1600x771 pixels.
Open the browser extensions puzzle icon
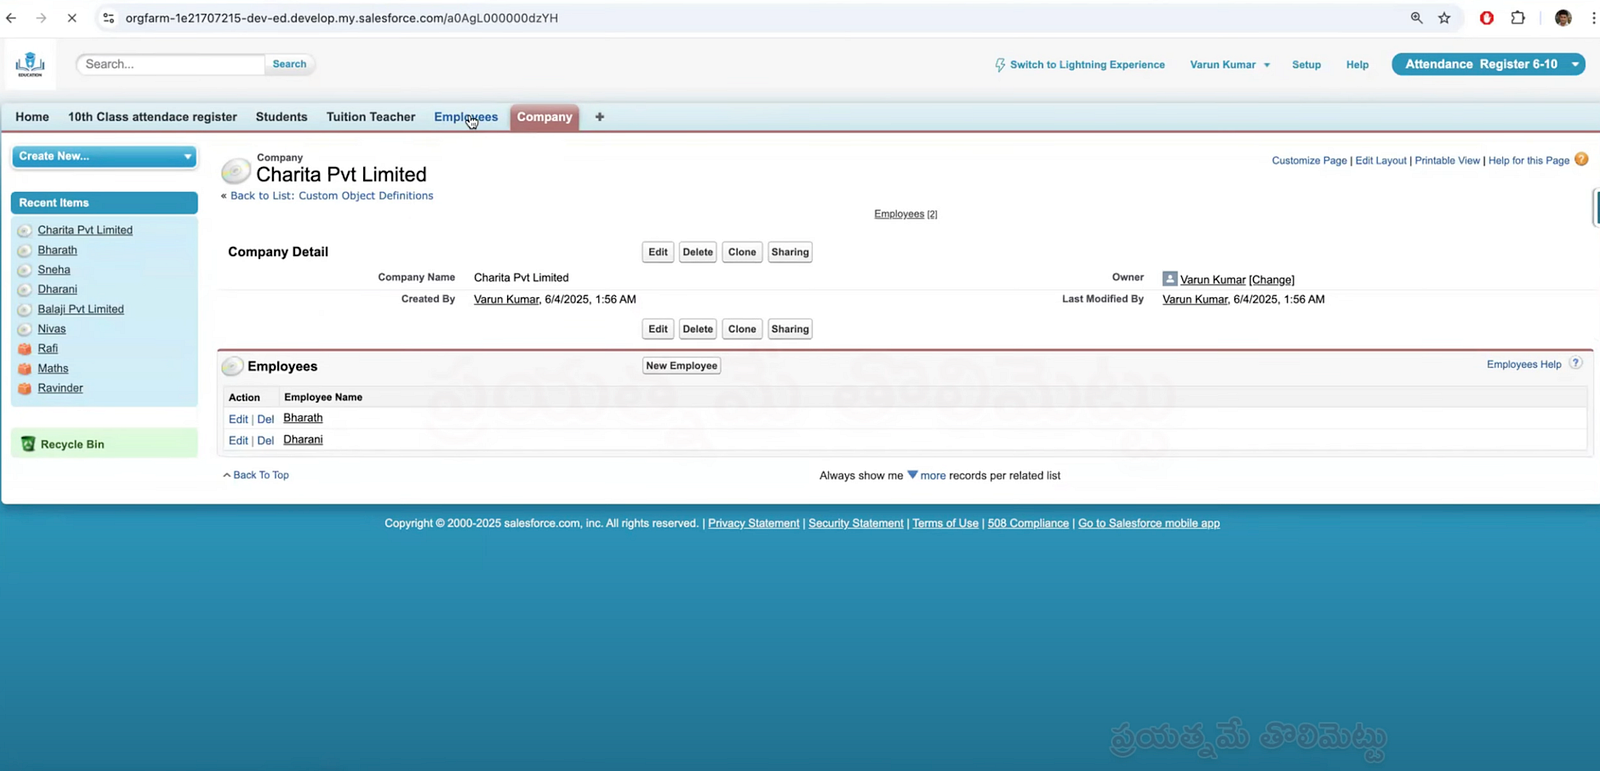click(1517, 18)
